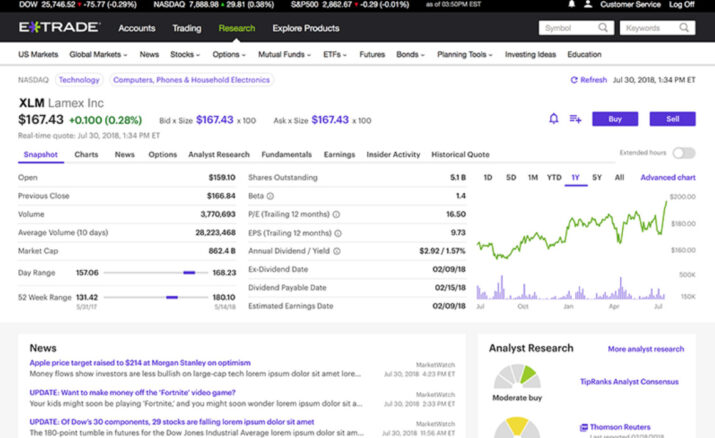Viewport: 715px width, 438px height.
Task: Click the Technology sector tag
Action: [x=79, y=80]
